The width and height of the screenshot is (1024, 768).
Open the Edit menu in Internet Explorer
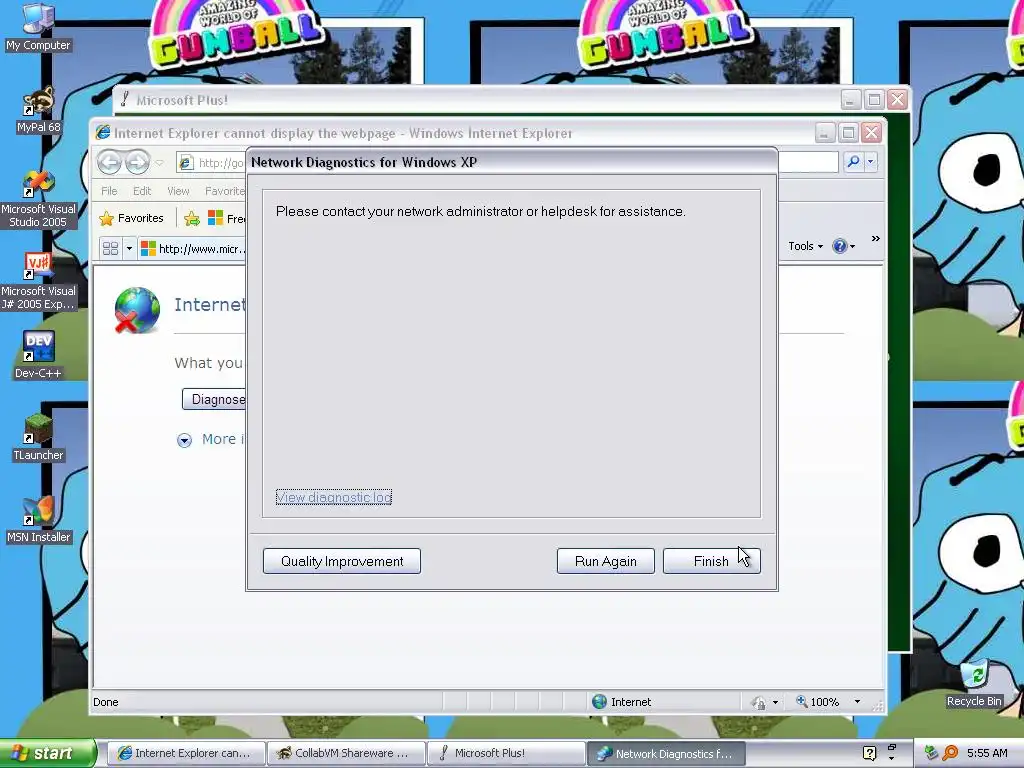click(x=142, y=191)
